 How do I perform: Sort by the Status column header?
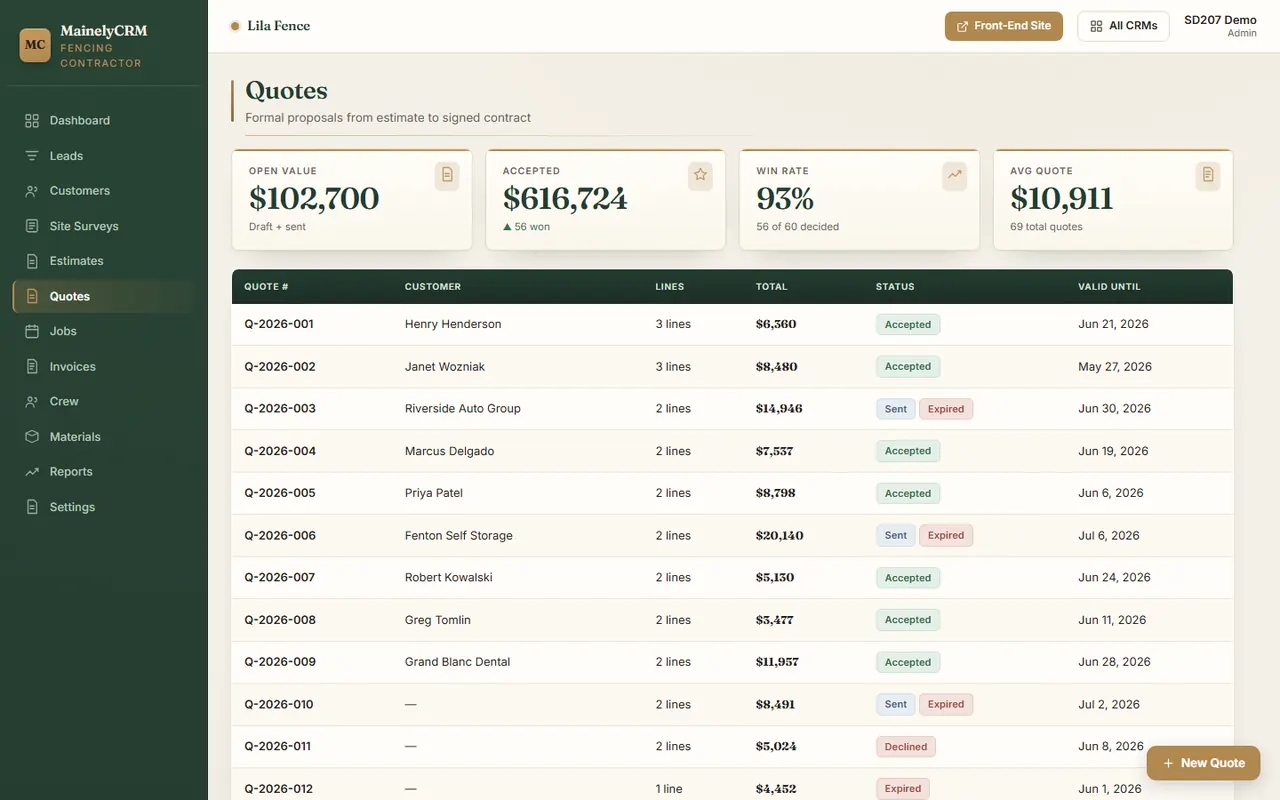click(x=895, y=287)
